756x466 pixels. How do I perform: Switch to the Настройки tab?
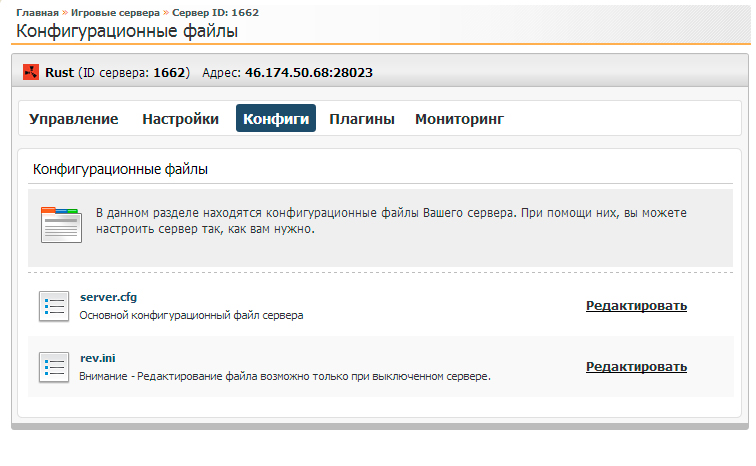180,119
